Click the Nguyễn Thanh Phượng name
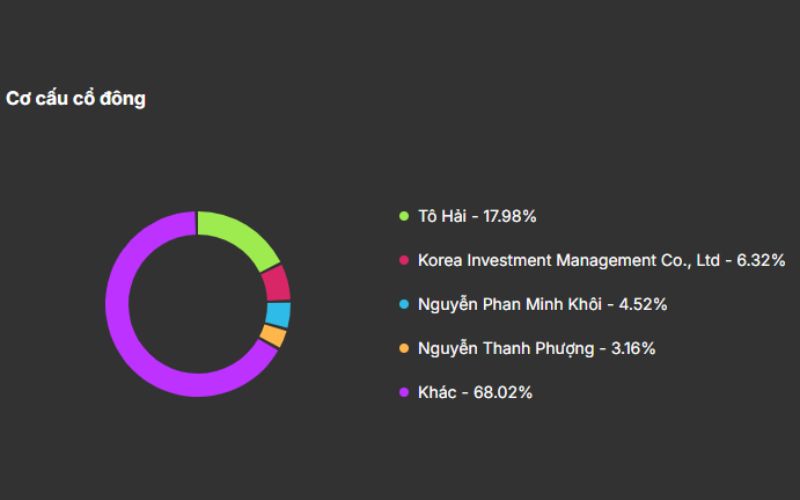 click(506, 348)
